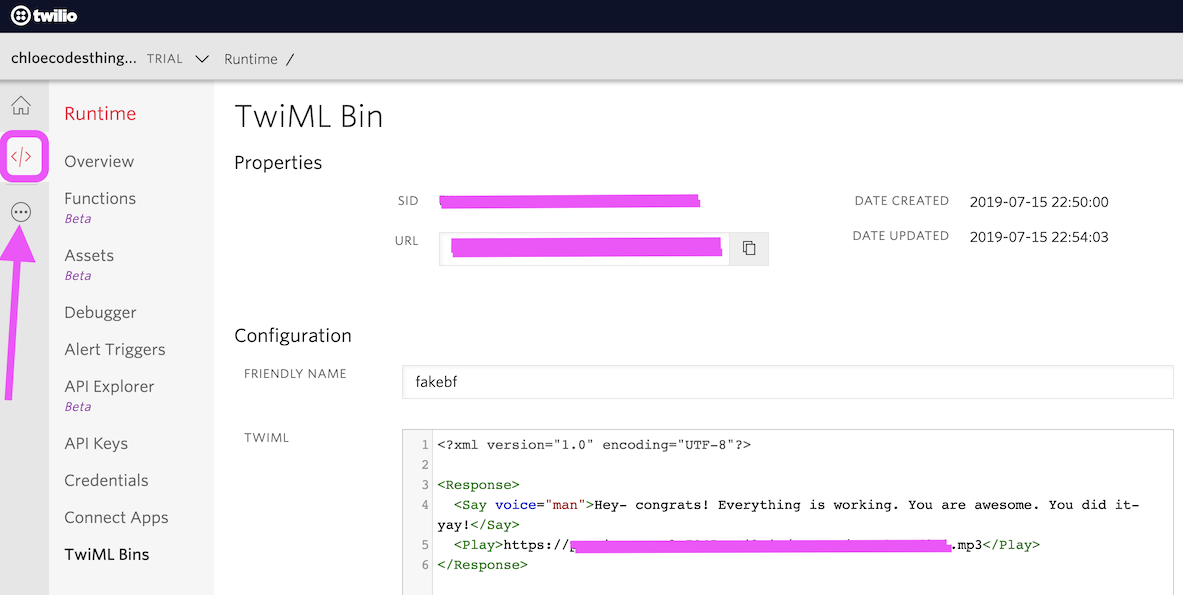Open chloecodesthing account name
This screenshot has height=595, width=1183.
pos(74,58)
